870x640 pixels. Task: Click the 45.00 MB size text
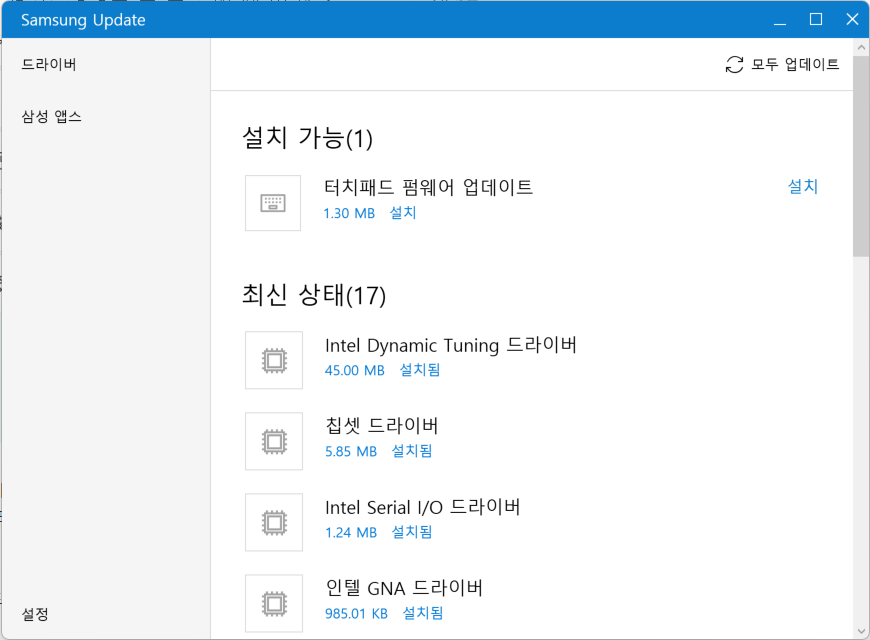point(355,370)
